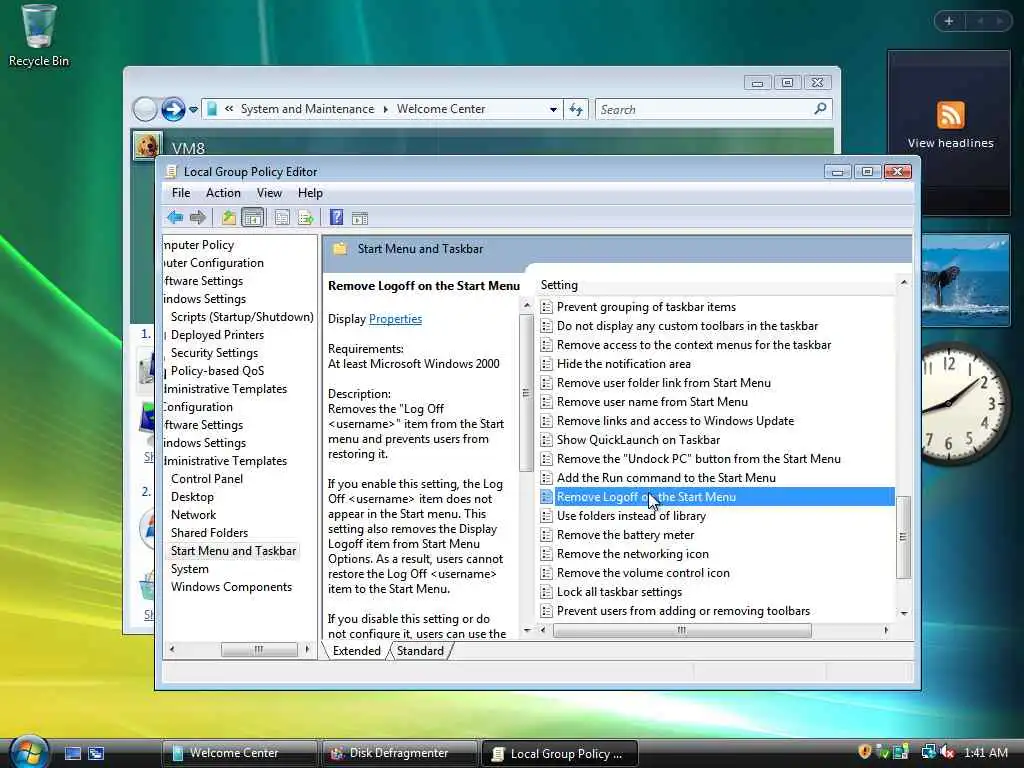Open the File menu

coord(181,193)
